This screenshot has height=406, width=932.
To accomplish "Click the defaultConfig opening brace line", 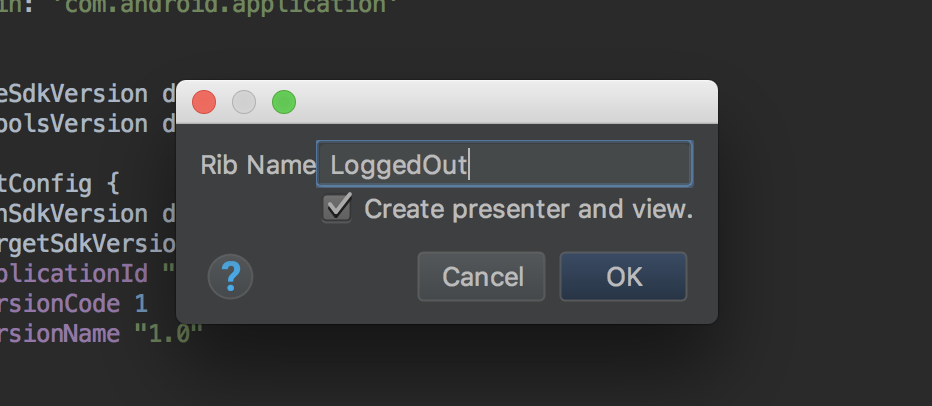I will click(x=60, y=184).
